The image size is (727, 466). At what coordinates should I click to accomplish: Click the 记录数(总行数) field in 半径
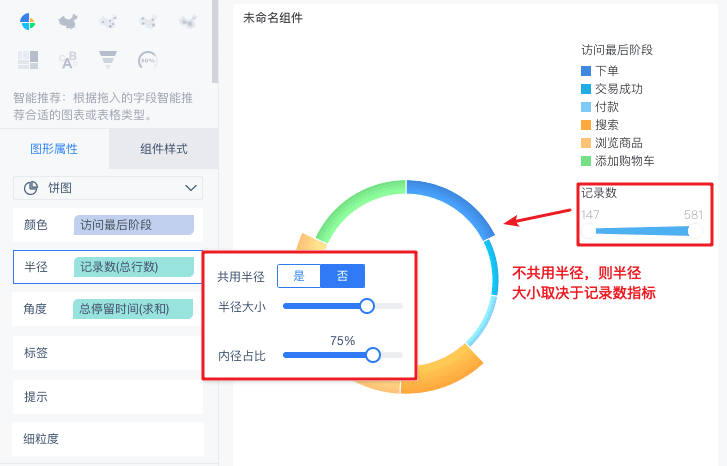(134, 267)
